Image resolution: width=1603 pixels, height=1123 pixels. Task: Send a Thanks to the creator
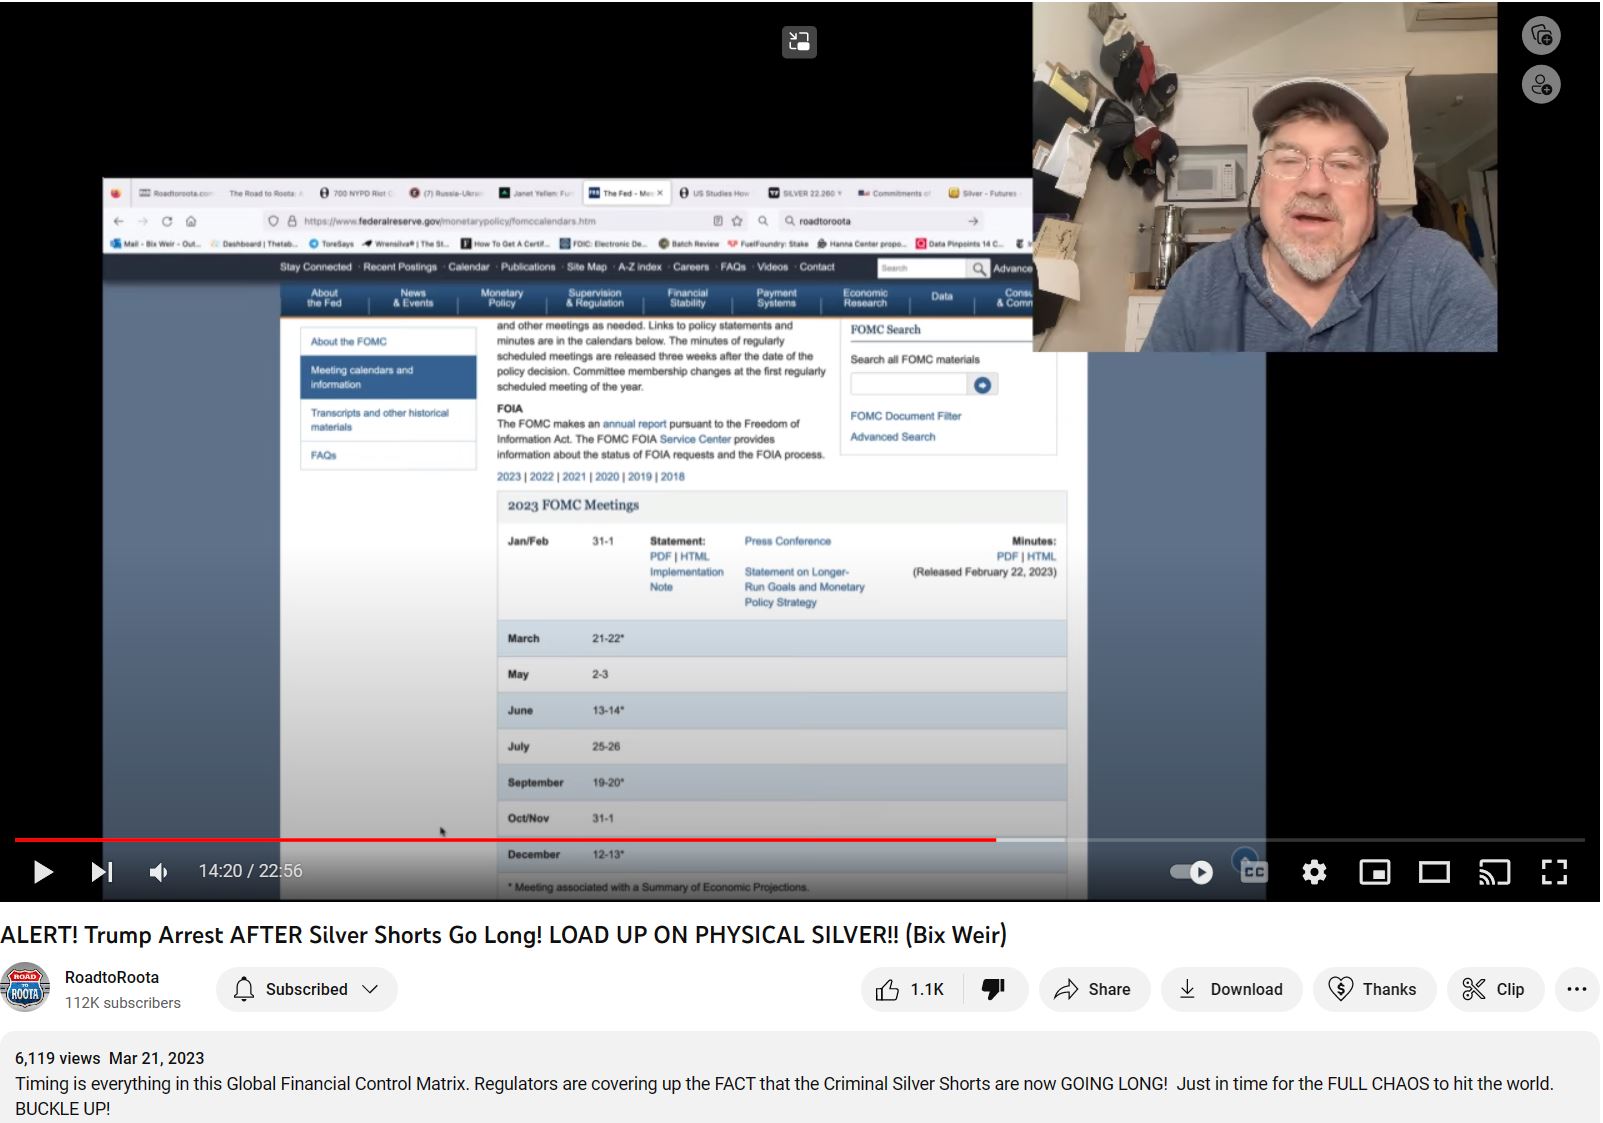[x=1374, y=989]
